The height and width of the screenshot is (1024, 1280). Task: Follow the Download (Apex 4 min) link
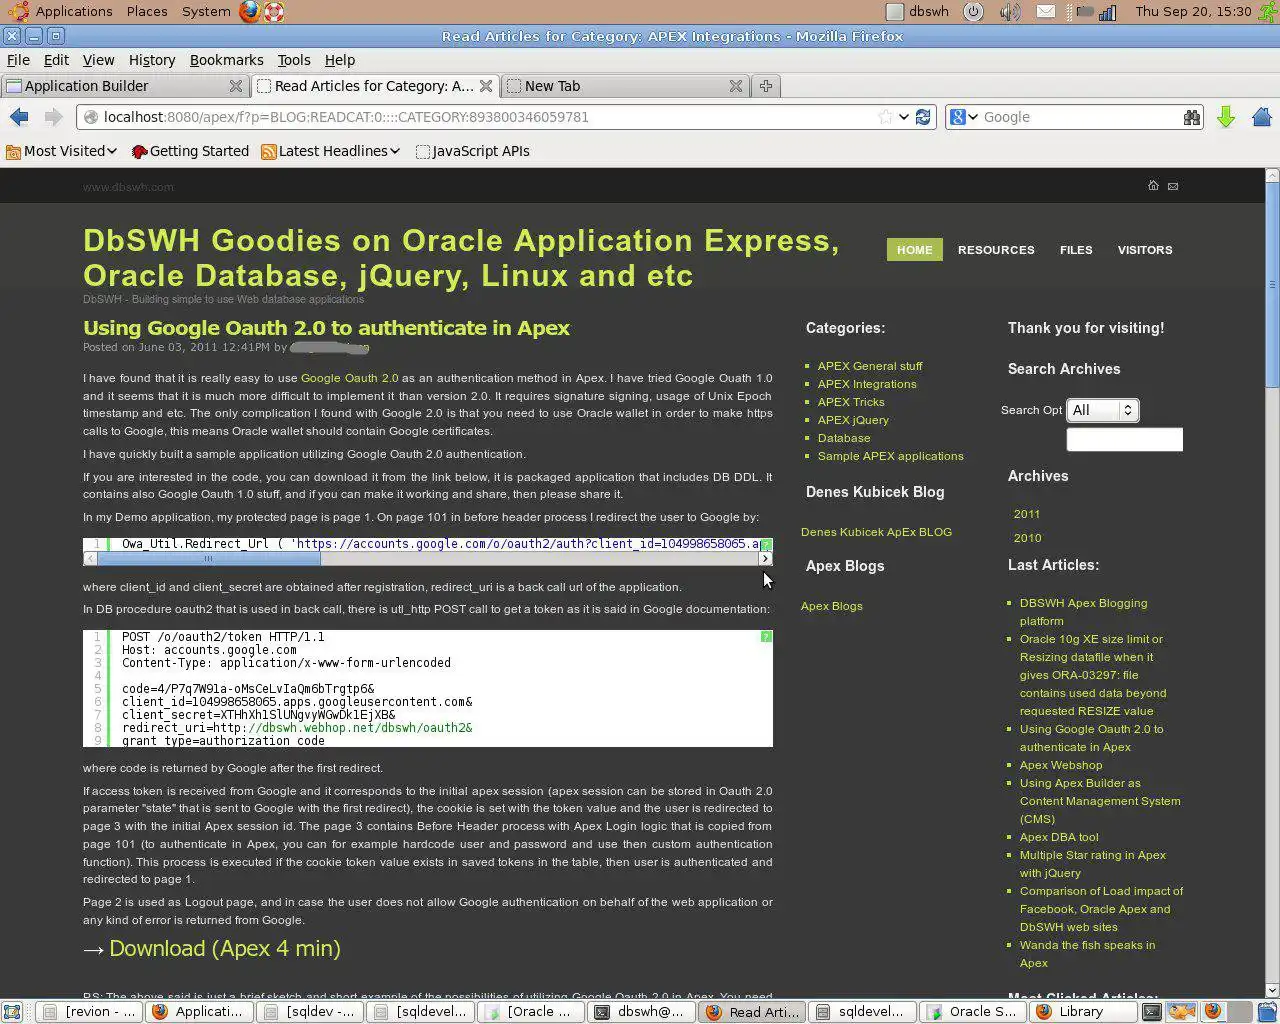(225, 948)
